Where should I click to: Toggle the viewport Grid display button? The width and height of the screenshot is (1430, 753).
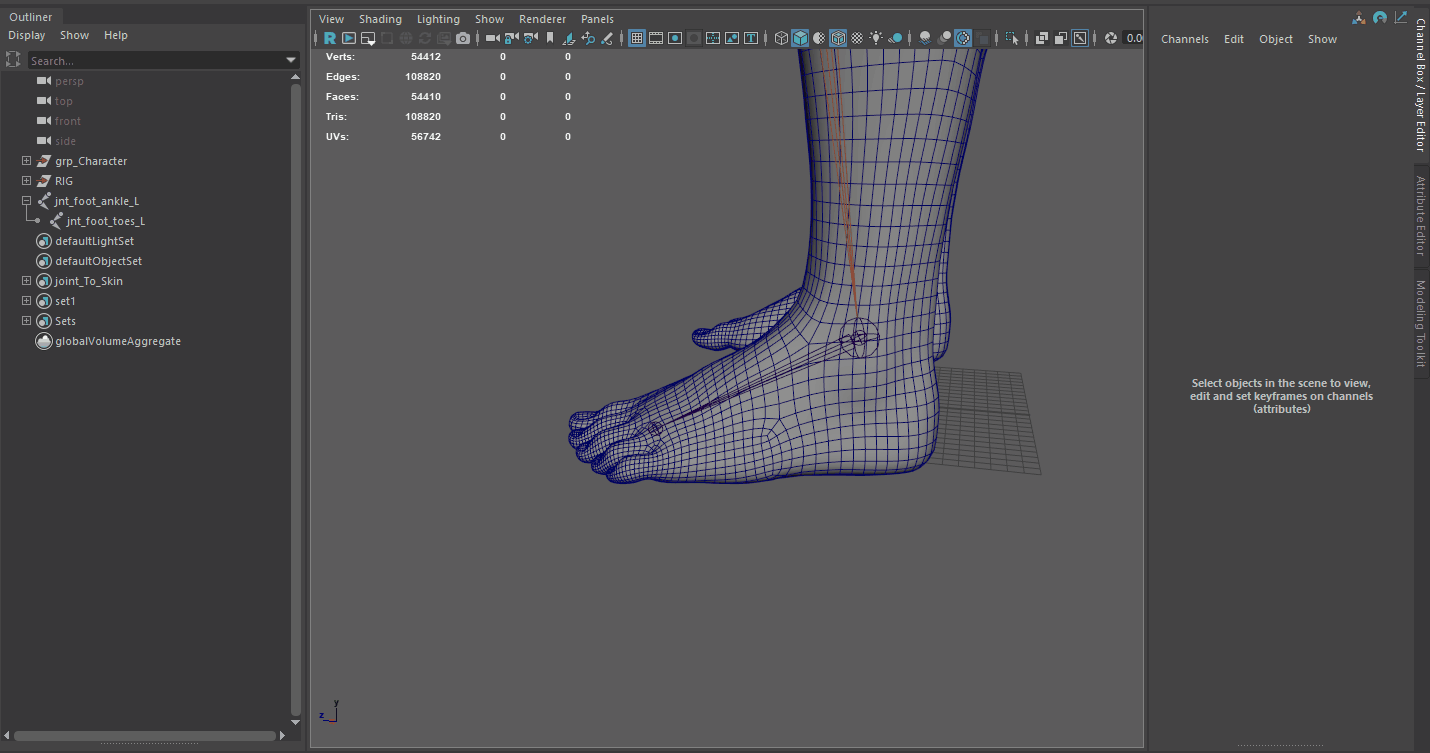click(637, 38)
